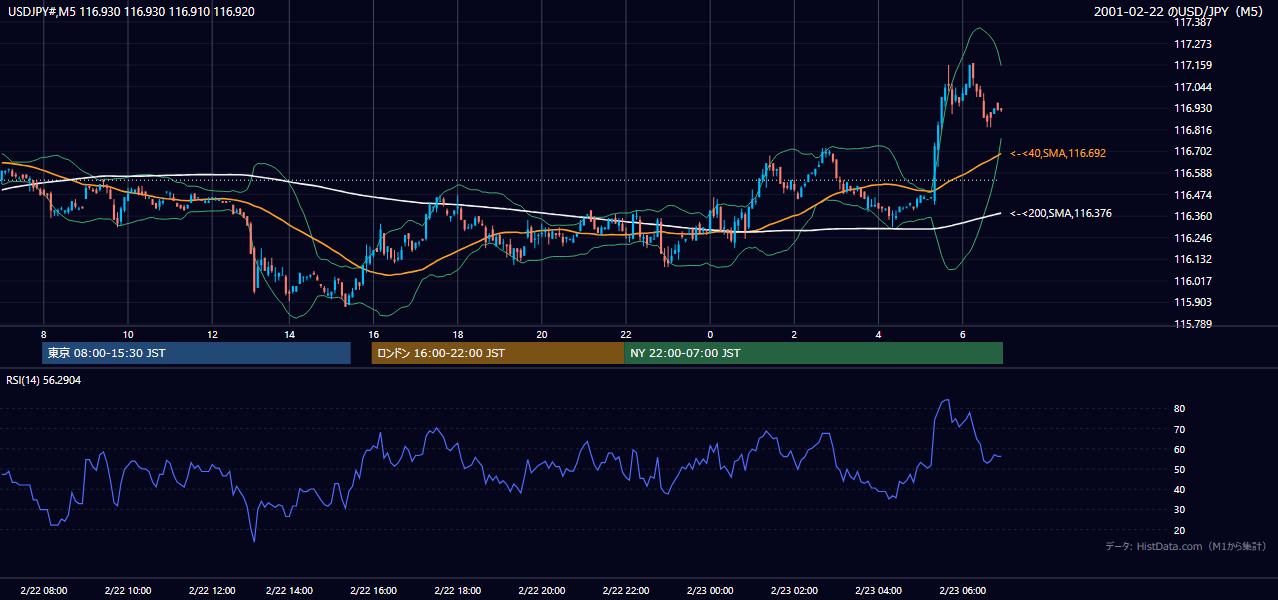1278x600 pixels.
Task: Click the 116.017 price axis label
Action: pos(1193,281)
